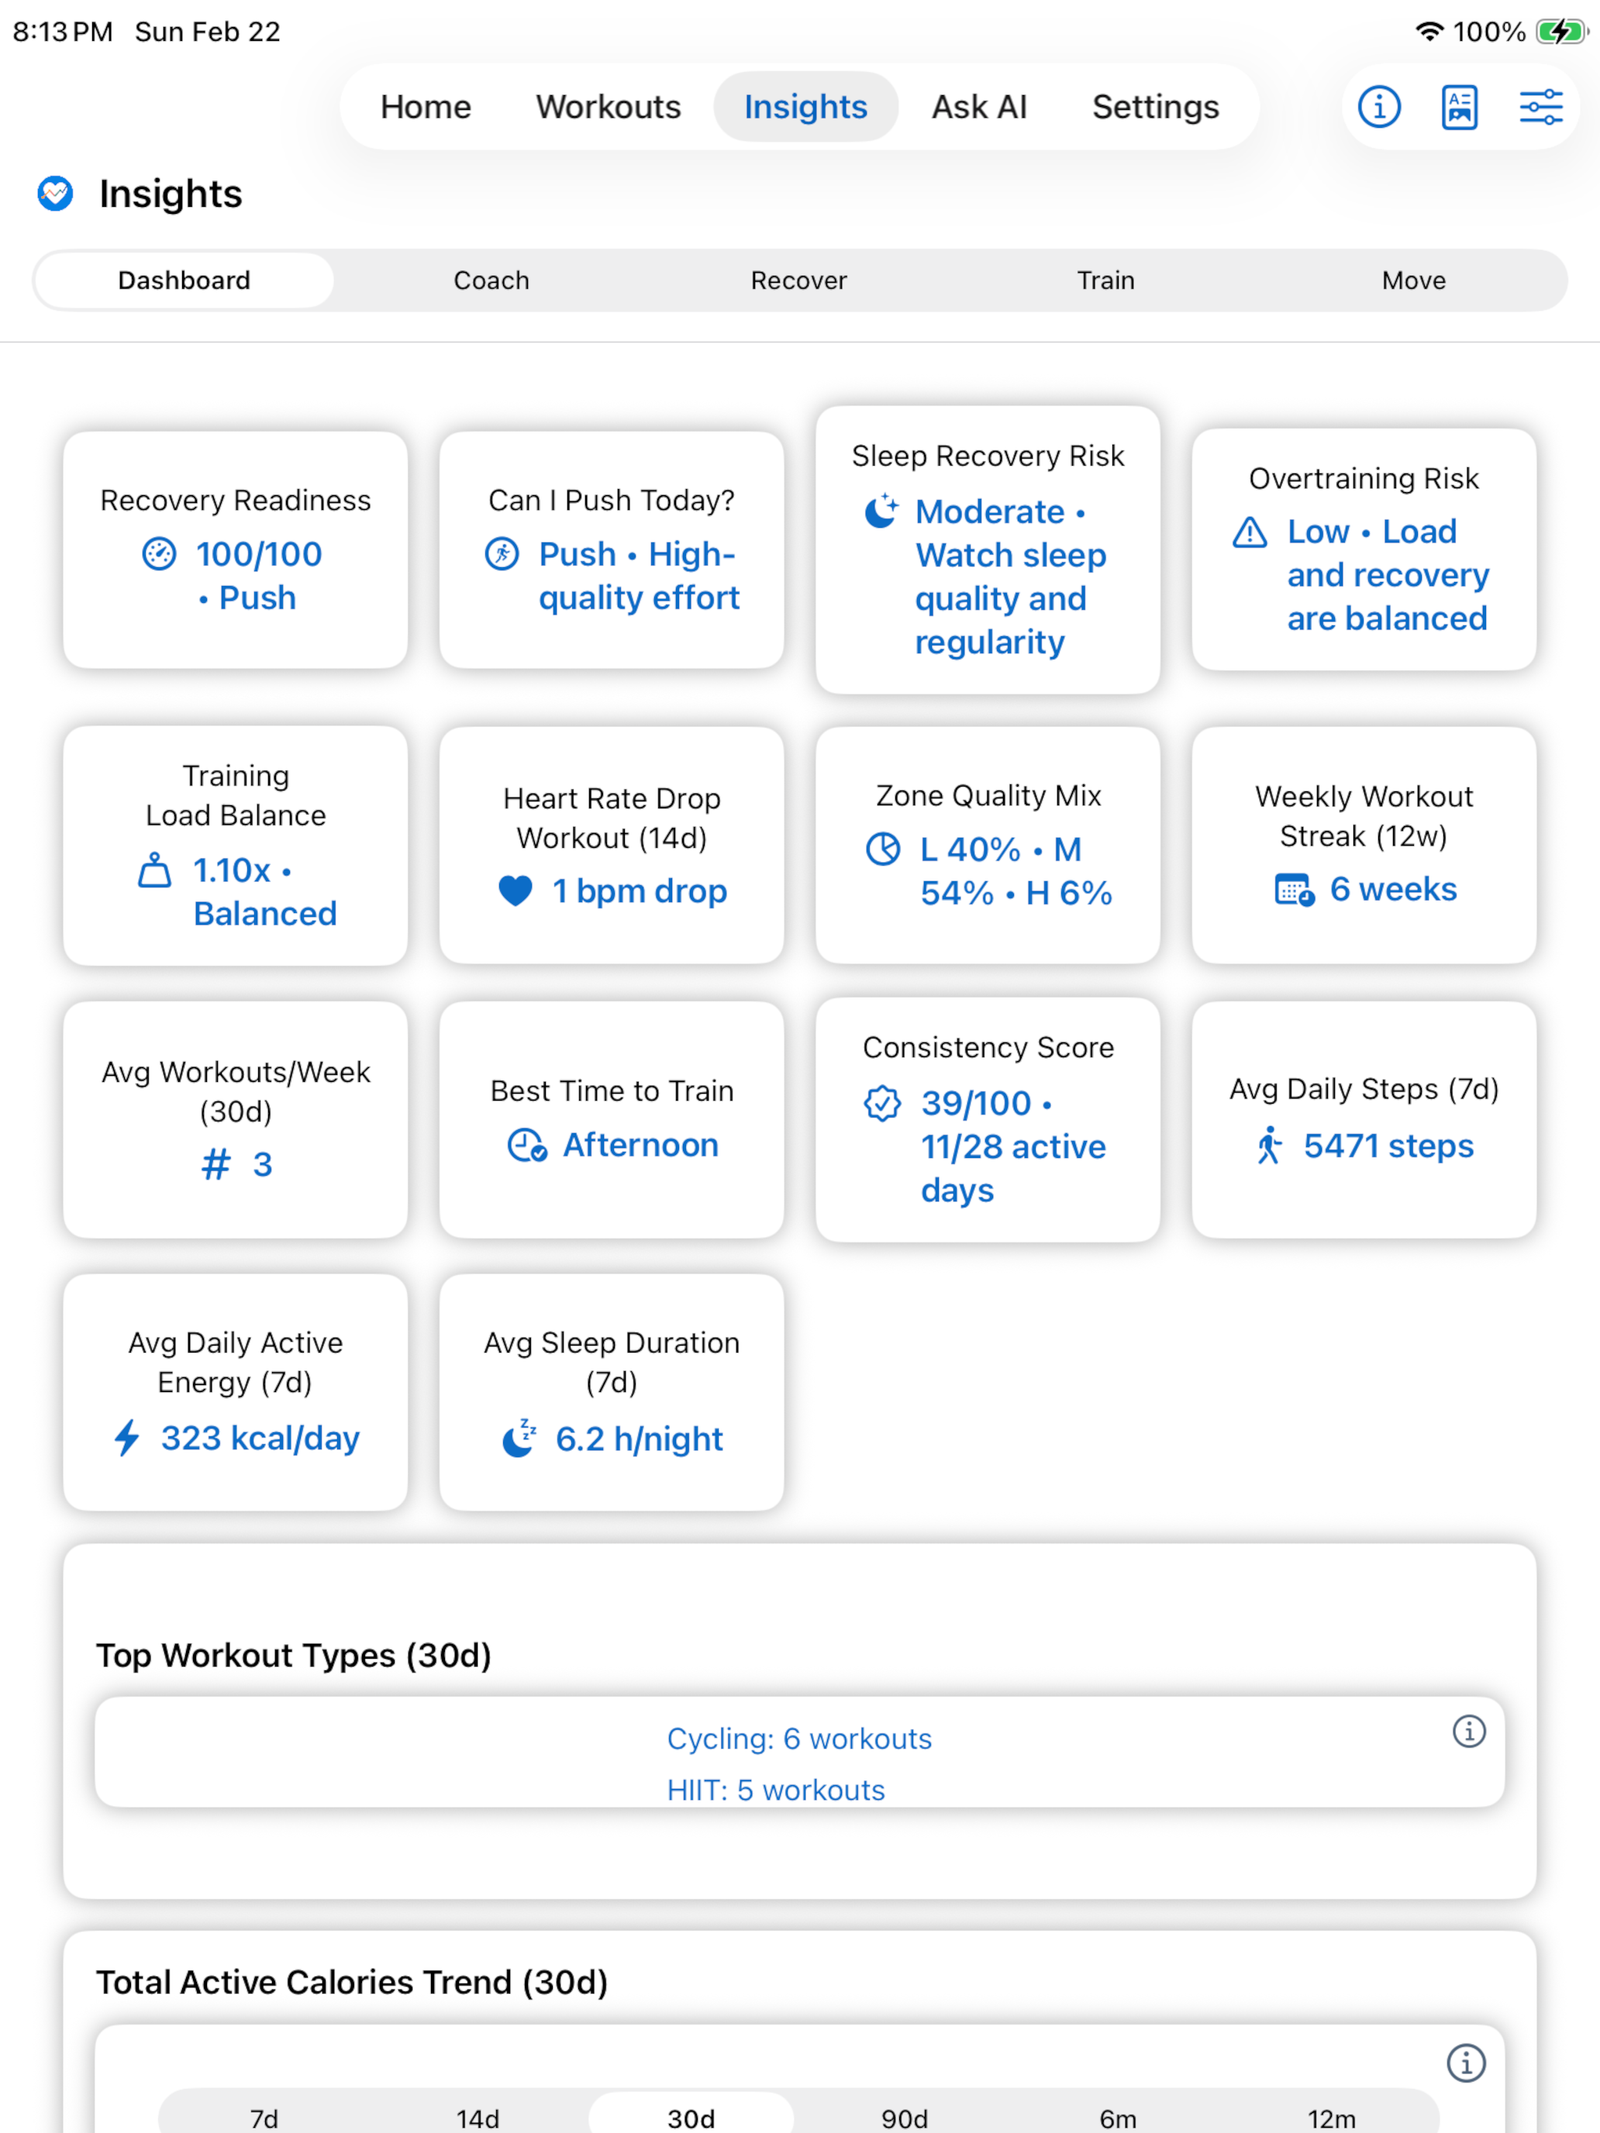Switch to the Coach tab
This screenshot has width=1600, height=2133.
tap(491, 280)
